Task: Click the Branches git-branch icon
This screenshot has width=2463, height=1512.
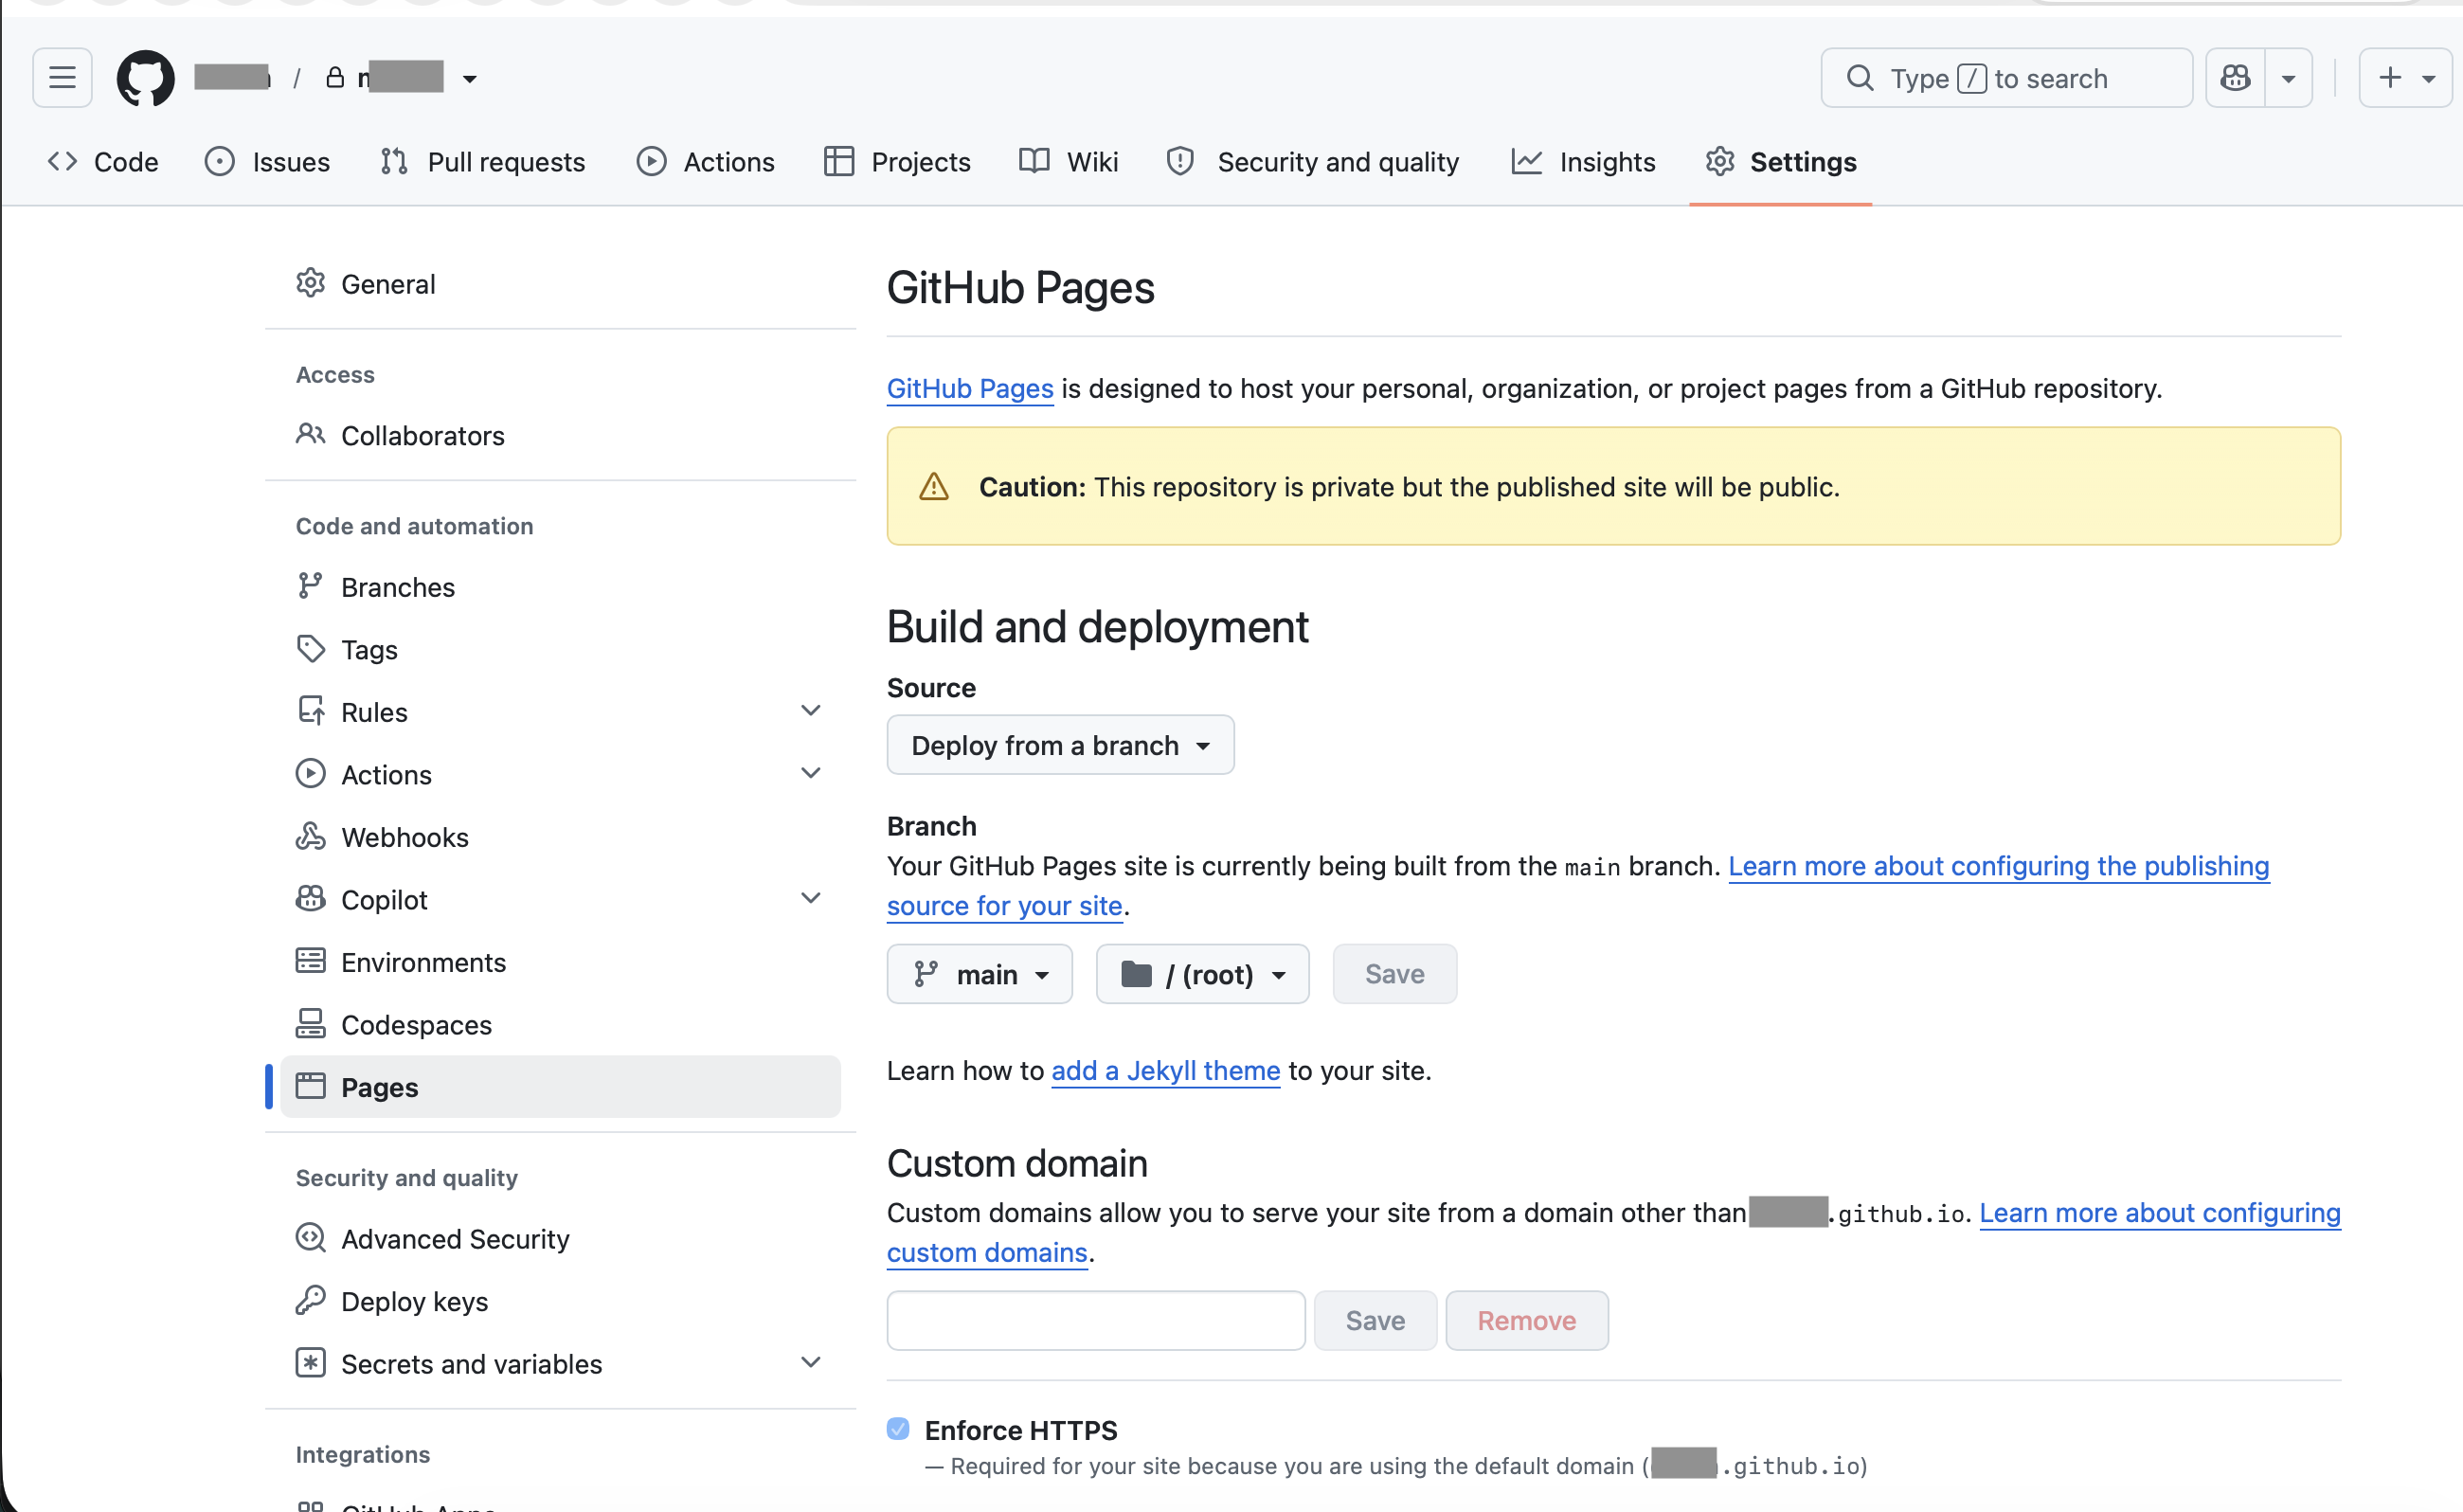Action: tap(310, 585)
